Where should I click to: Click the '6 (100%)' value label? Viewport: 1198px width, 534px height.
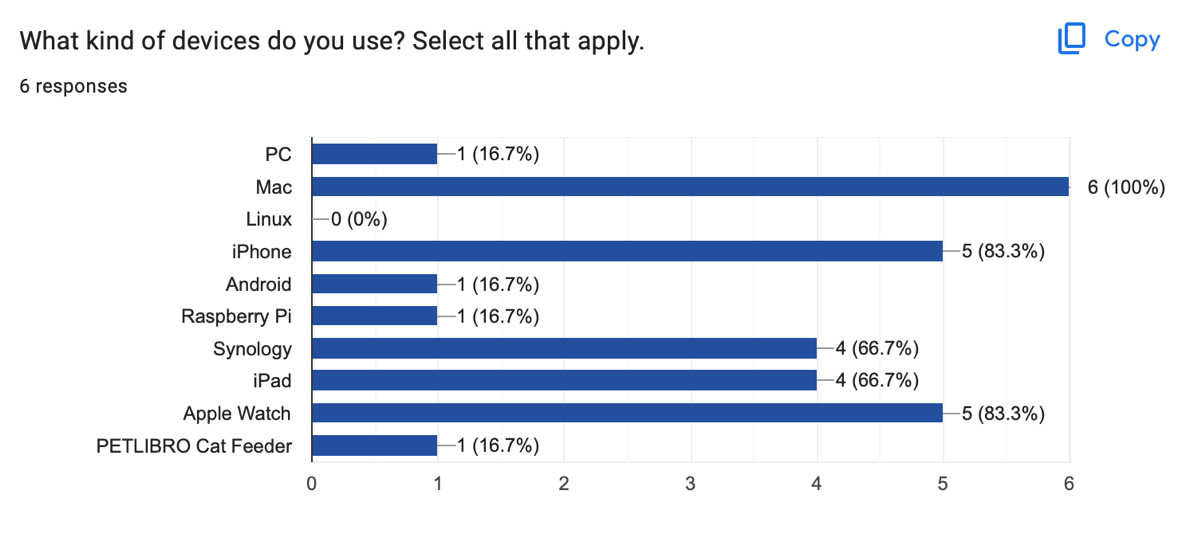point(1125,187)
